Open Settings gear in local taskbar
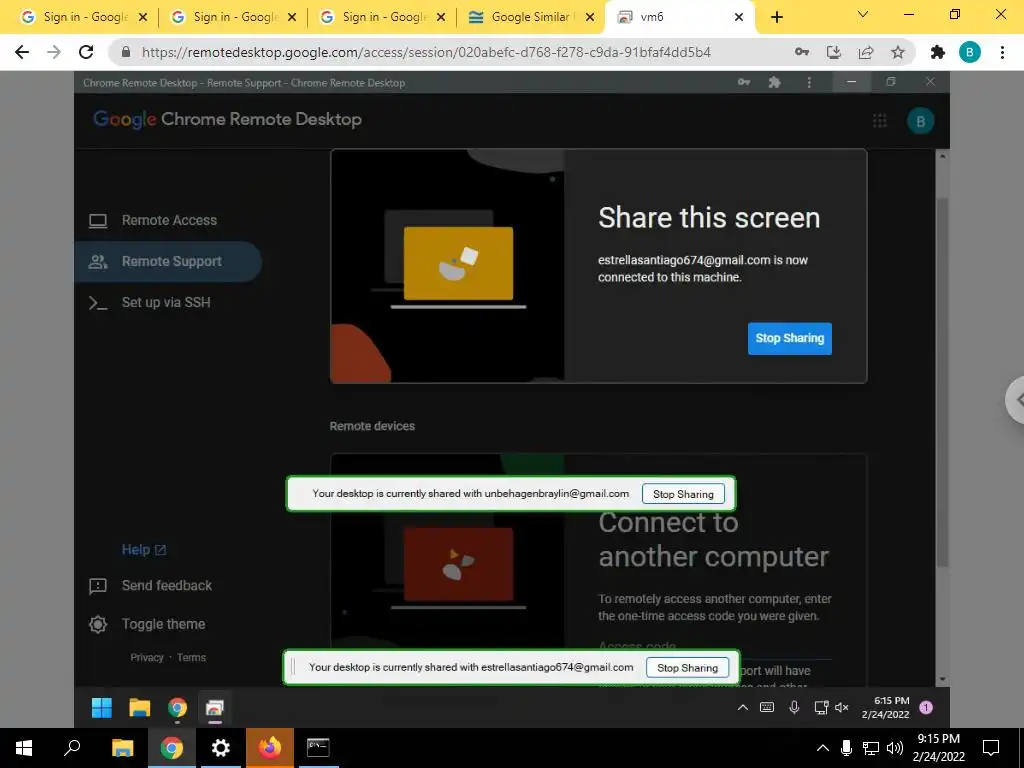 click(220, 748)
